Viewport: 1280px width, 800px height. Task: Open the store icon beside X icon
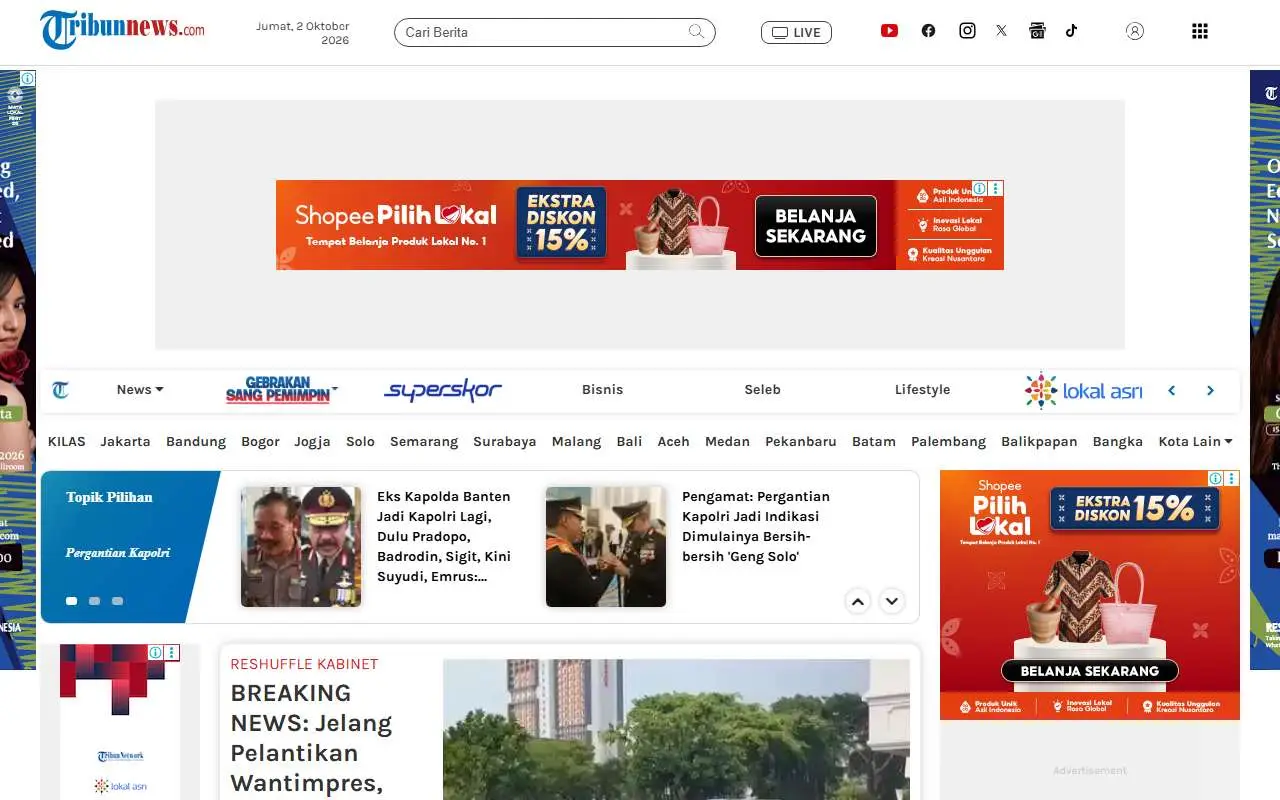click(x=1037, y=31)
